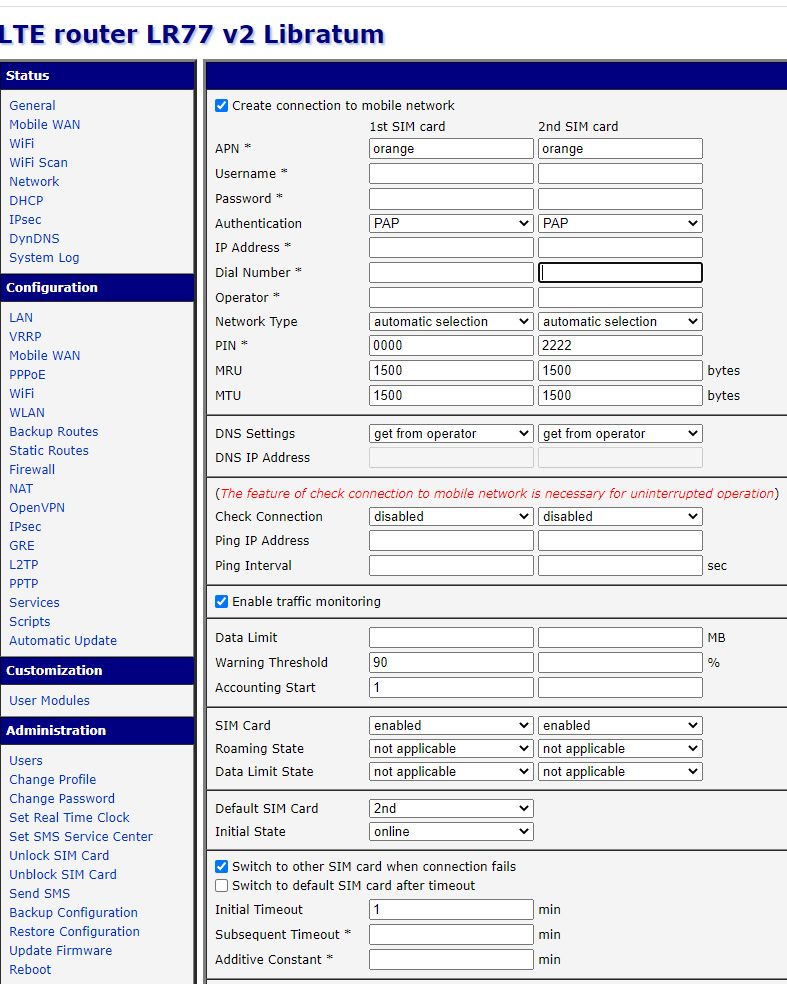
Task: Expand the Initial State dropdown
Action: point(451,831)
